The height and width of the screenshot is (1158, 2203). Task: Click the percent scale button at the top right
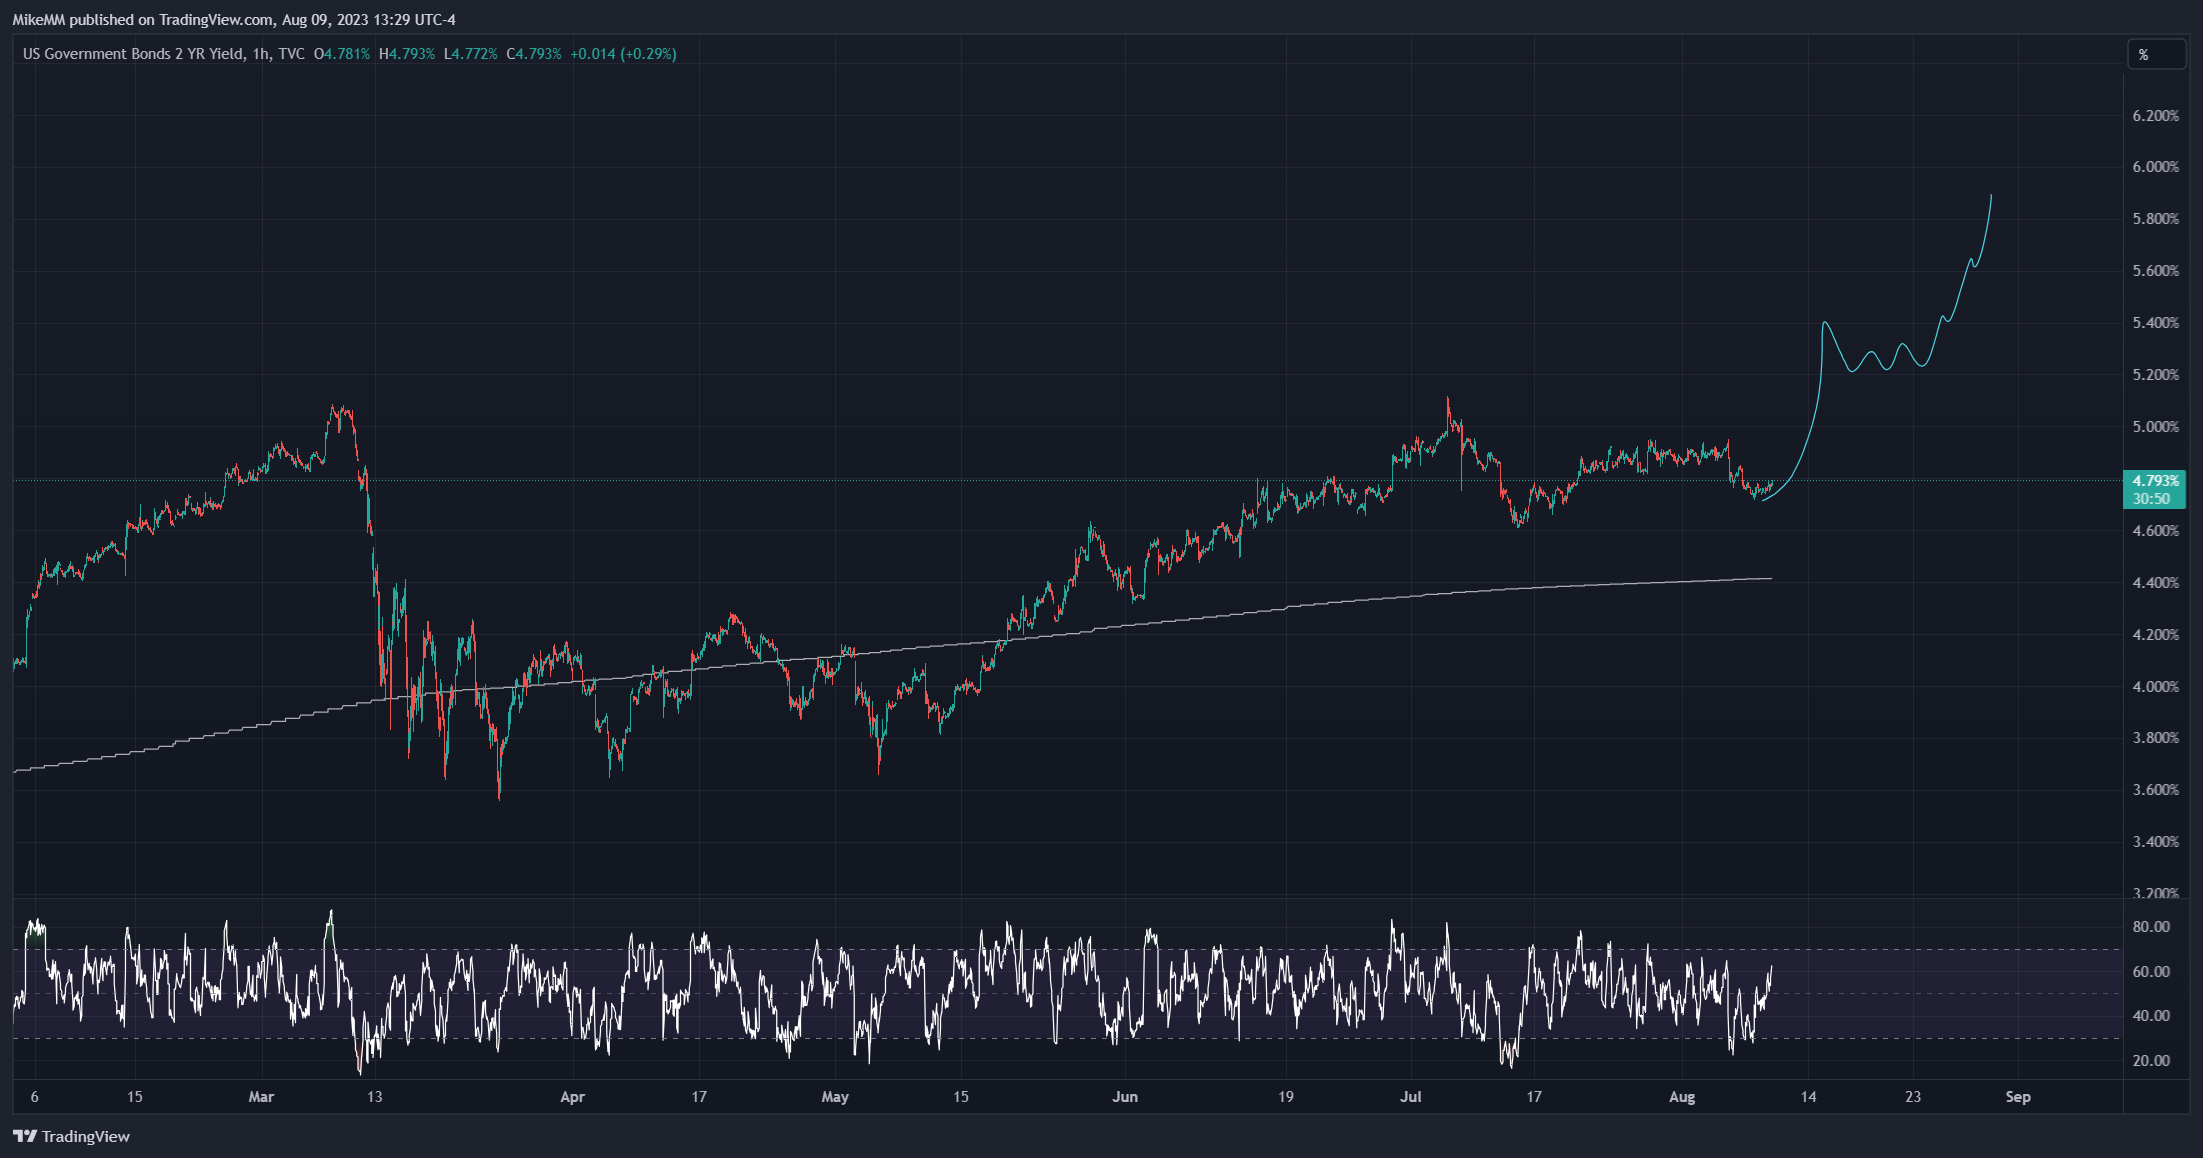tap(2156, 55)
